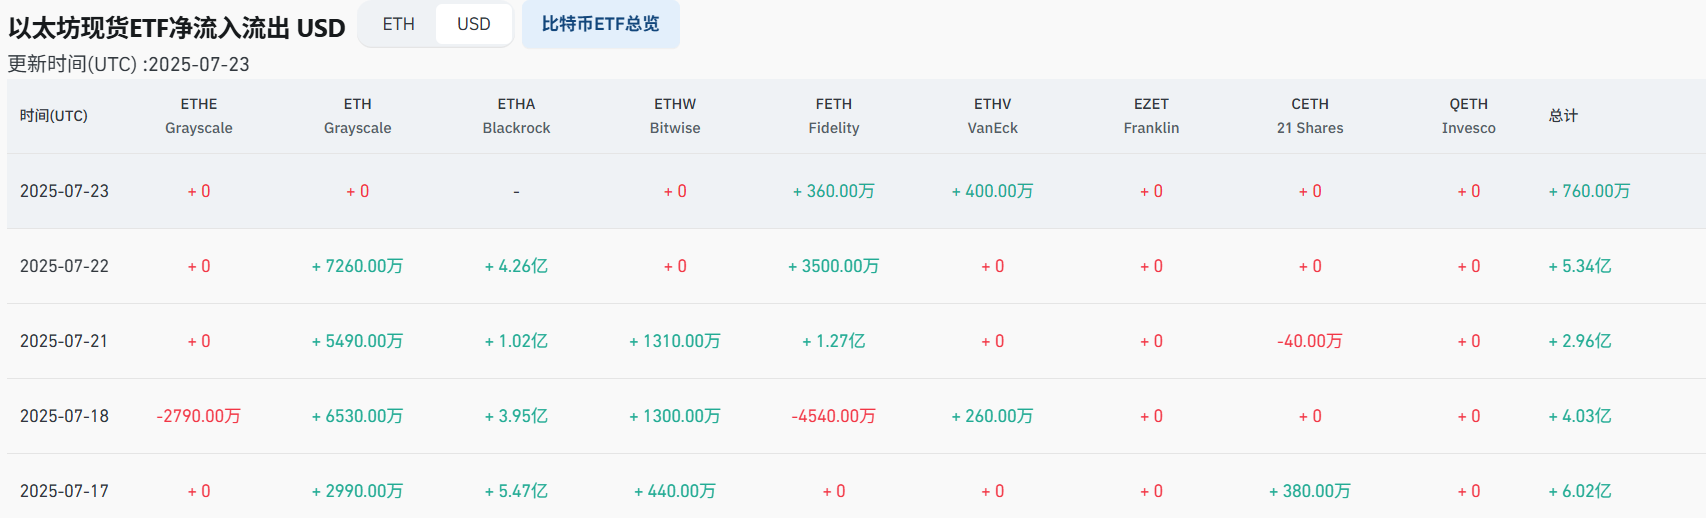Viewport: 1706px width, 518px height.
Task: Open the 比特币ETF总览 button
Action: (x=600, y=24)
